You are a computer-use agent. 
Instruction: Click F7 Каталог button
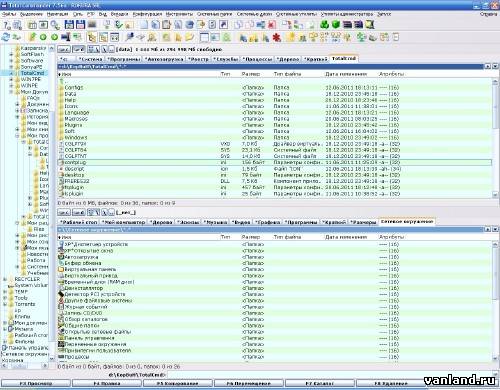coord(320,383)
